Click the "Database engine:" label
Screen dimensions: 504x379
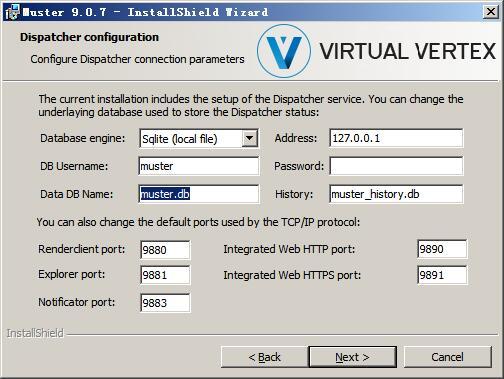coord(83,138)
